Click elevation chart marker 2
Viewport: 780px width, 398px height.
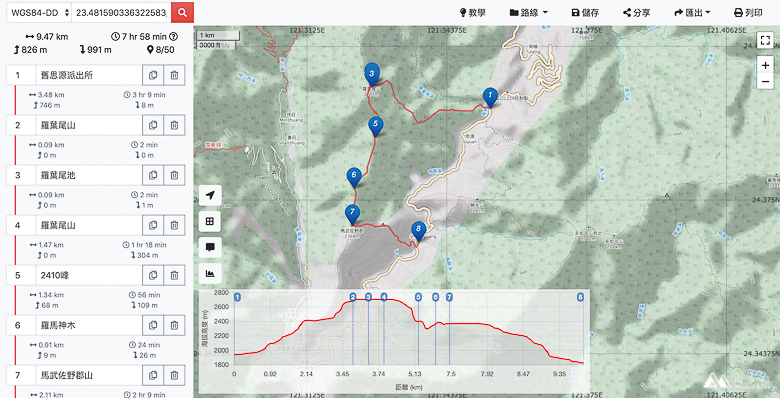tap(353, 298)
